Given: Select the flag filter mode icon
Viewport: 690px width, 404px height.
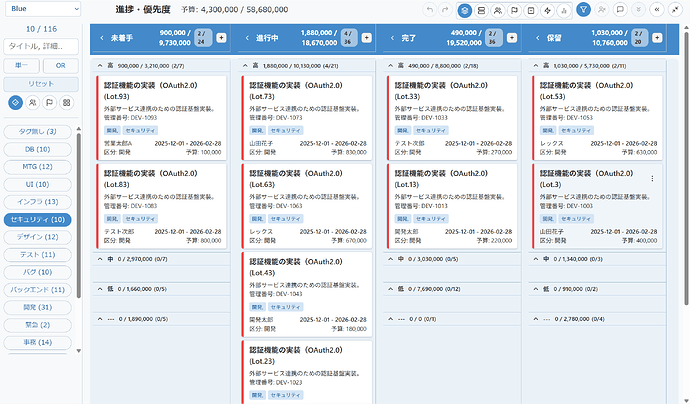Looking at the screenshot, I should (49, 102).
